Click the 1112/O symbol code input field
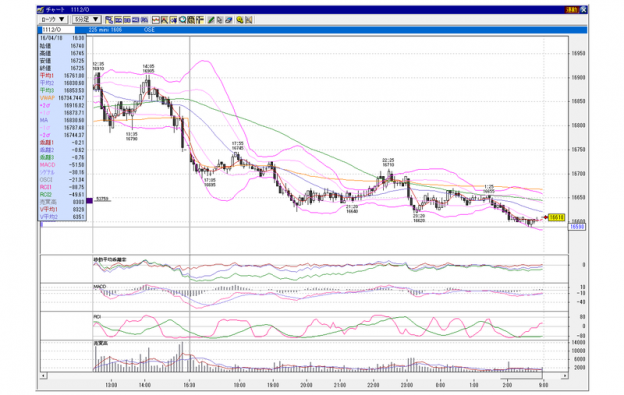The height and width of the screenshot is (395, 624). pyautogui.click(x=58, y=30)
